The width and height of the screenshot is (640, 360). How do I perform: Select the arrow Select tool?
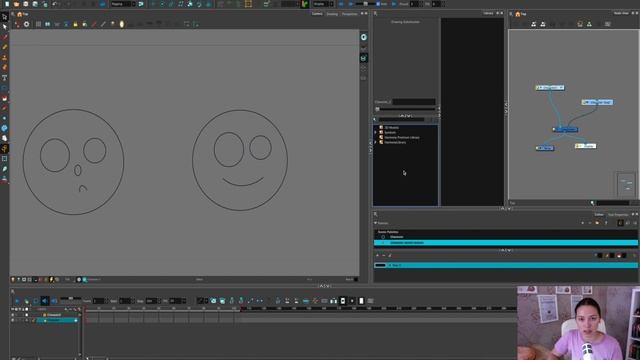[x=4, y=27]
